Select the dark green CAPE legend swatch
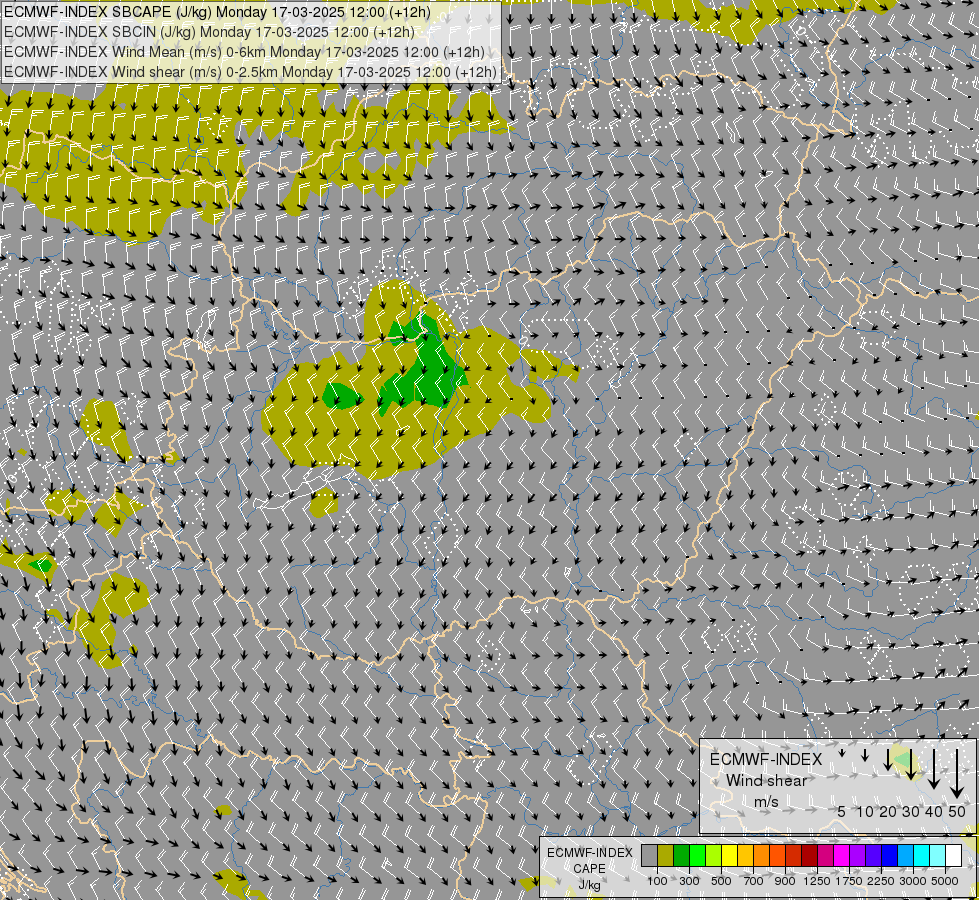979x900 pixels. [682, 856]
